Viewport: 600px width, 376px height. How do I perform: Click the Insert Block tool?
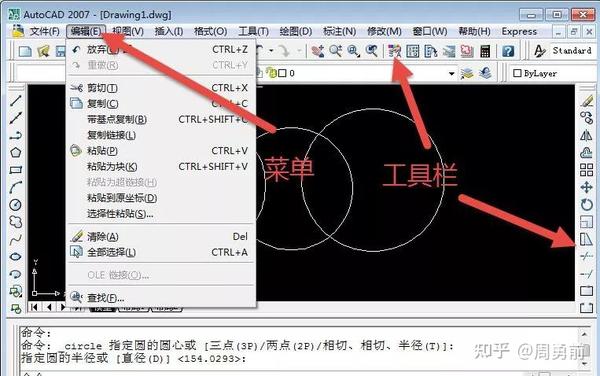[15, 291]
